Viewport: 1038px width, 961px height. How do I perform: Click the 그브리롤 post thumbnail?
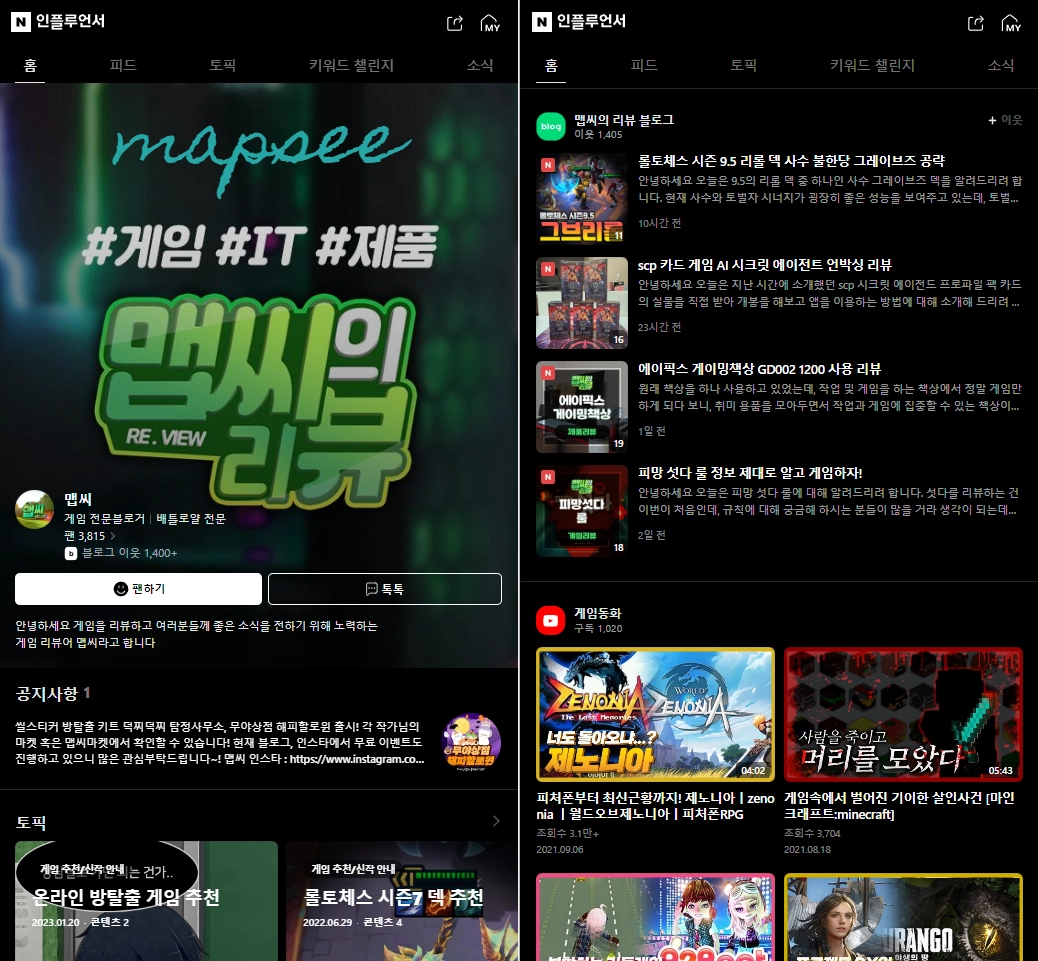[x=582, y=199]
